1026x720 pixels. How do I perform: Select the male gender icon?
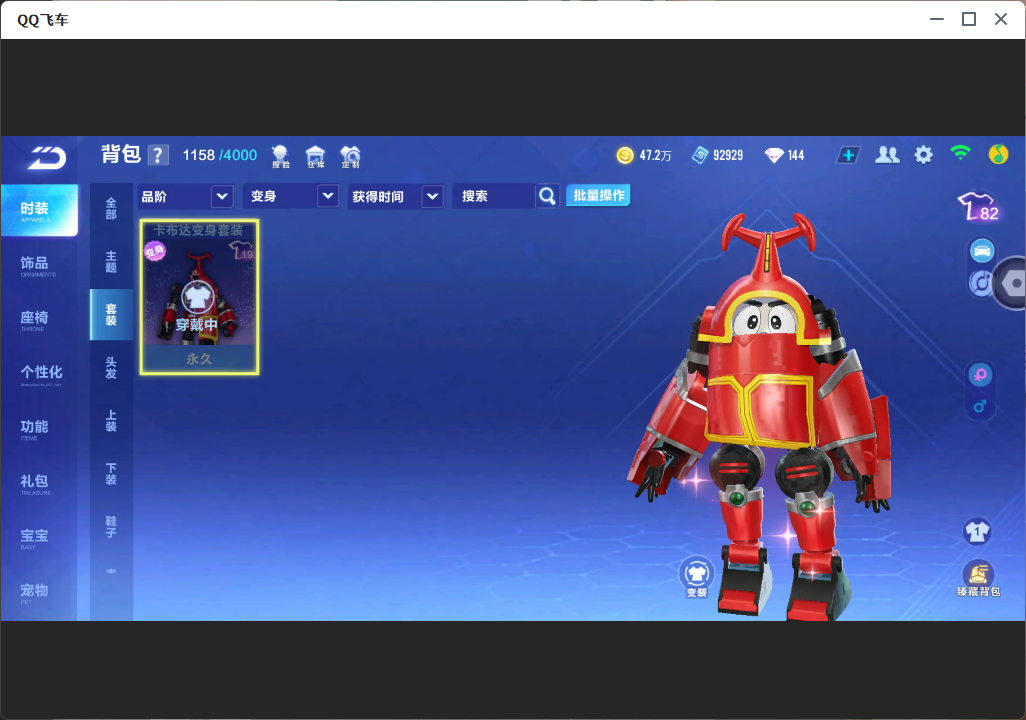pos(980,406)
